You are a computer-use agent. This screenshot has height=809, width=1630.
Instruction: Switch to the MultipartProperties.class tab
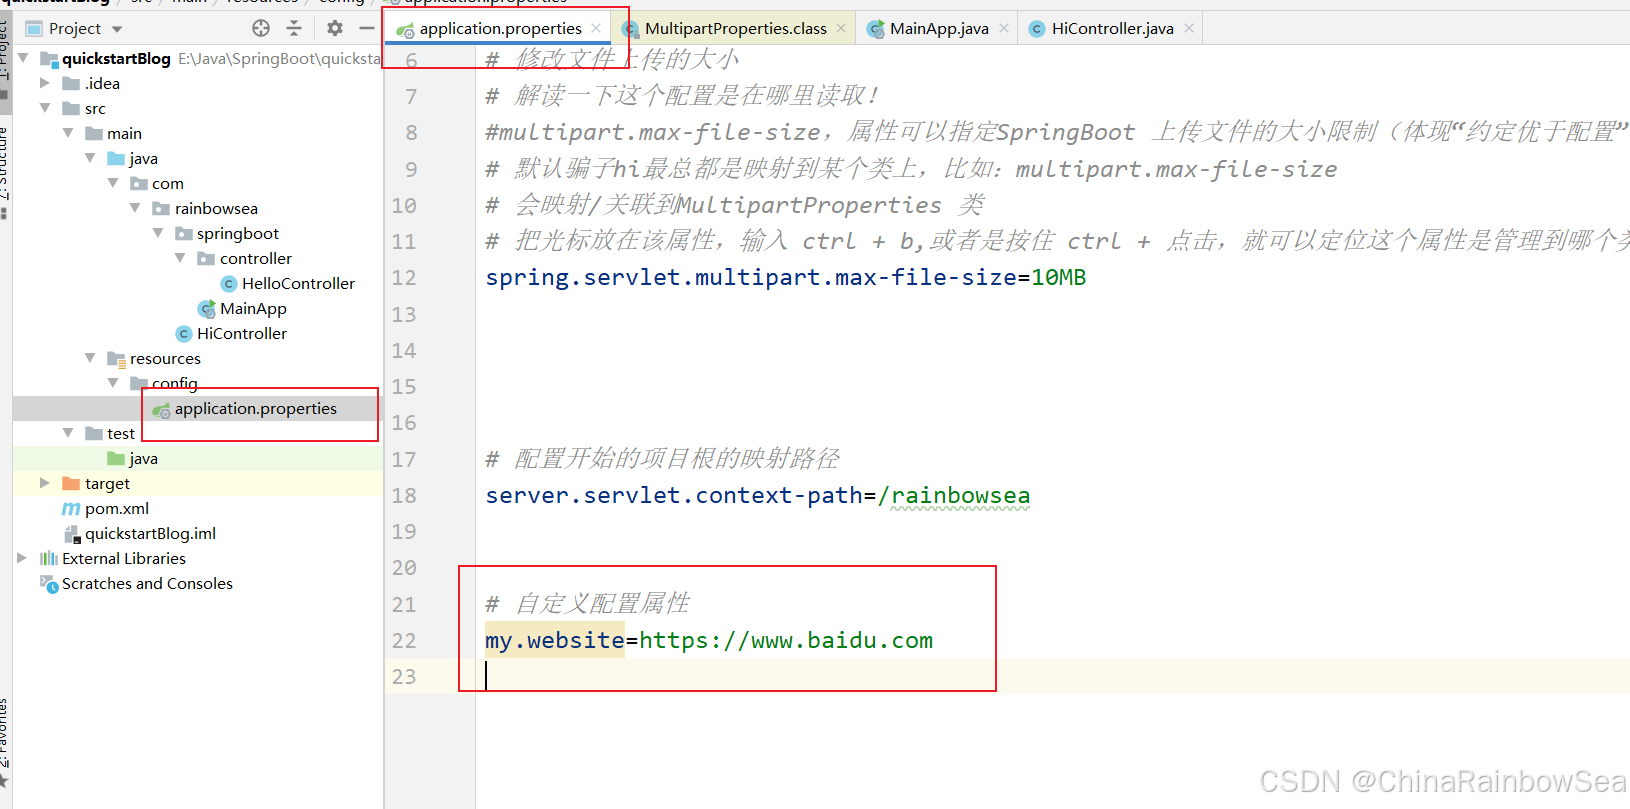point(735,28)
